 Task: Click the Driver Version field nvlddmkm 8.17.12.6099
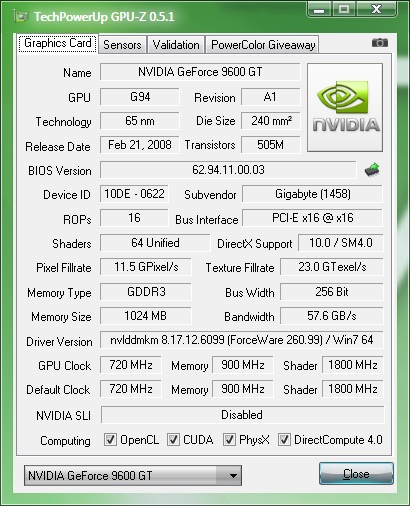tap(242, 340)
